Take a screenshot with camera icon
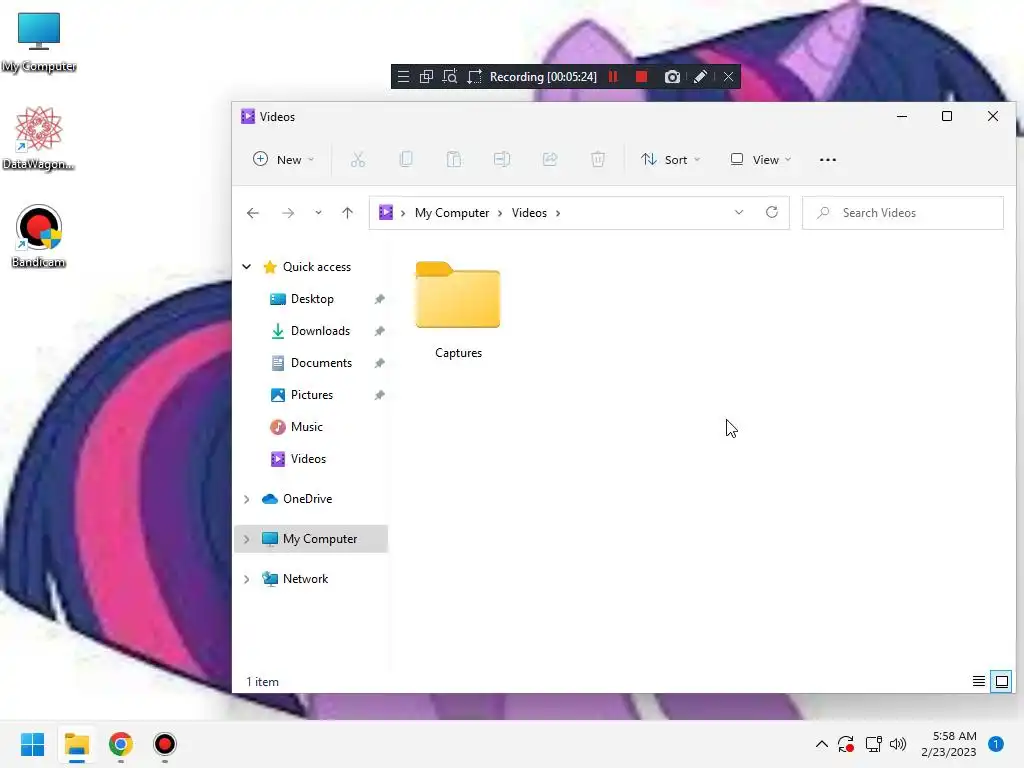 click(x=672, y=77)
